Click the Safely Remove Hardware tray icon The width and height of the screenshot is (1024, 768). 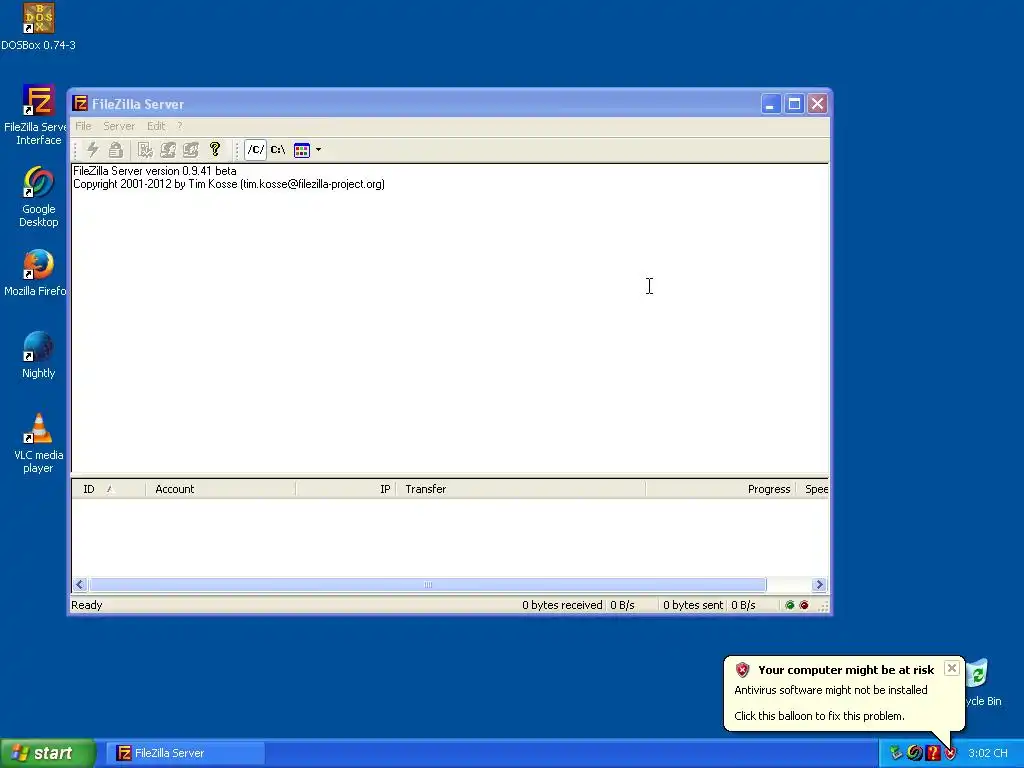pos(896,753)
